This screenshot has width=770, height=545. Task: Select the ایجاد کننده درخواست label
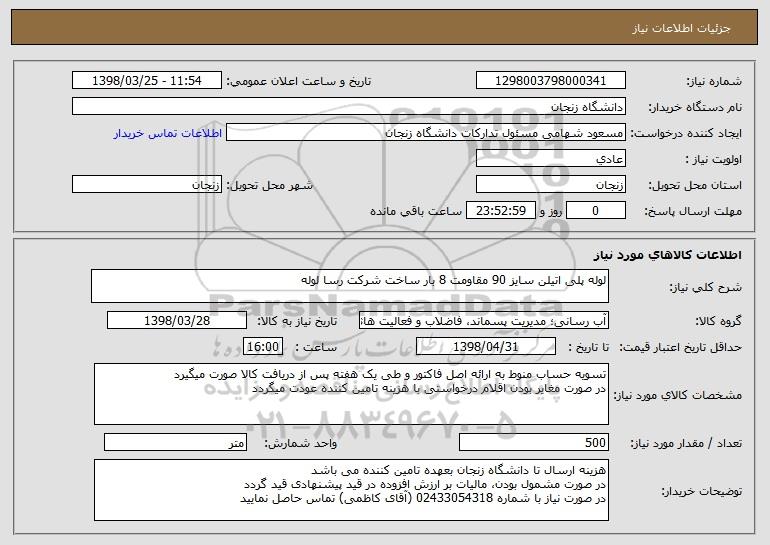click(686, 133)
